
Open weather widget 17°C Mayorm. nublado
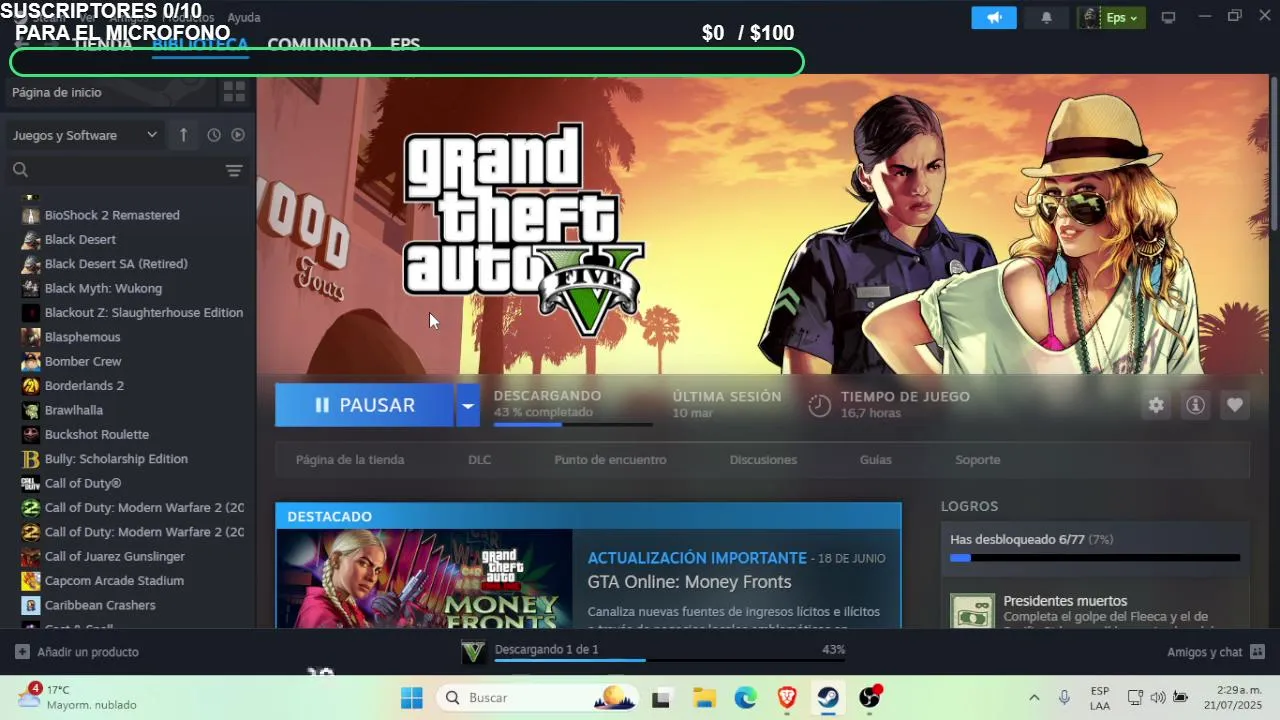[78, 697]
